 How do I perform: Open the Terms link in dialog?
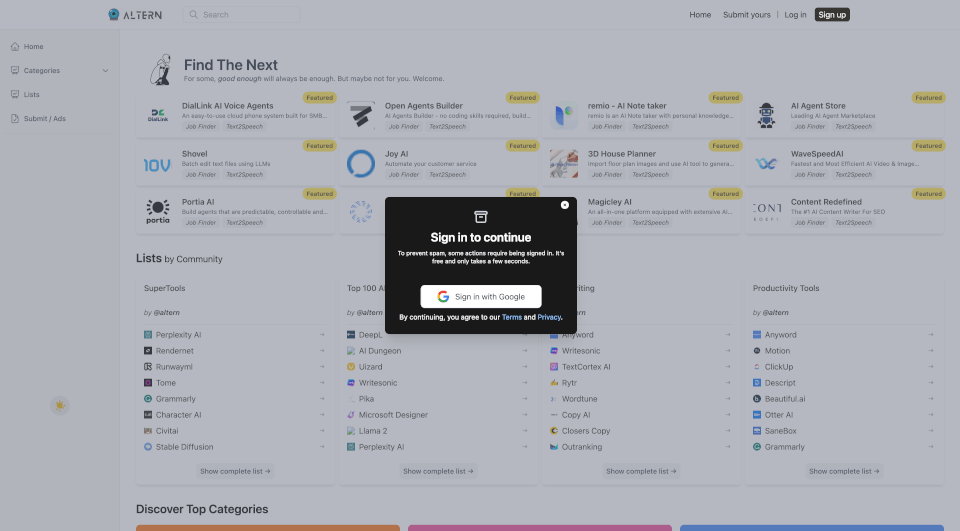tap(512, 317)
